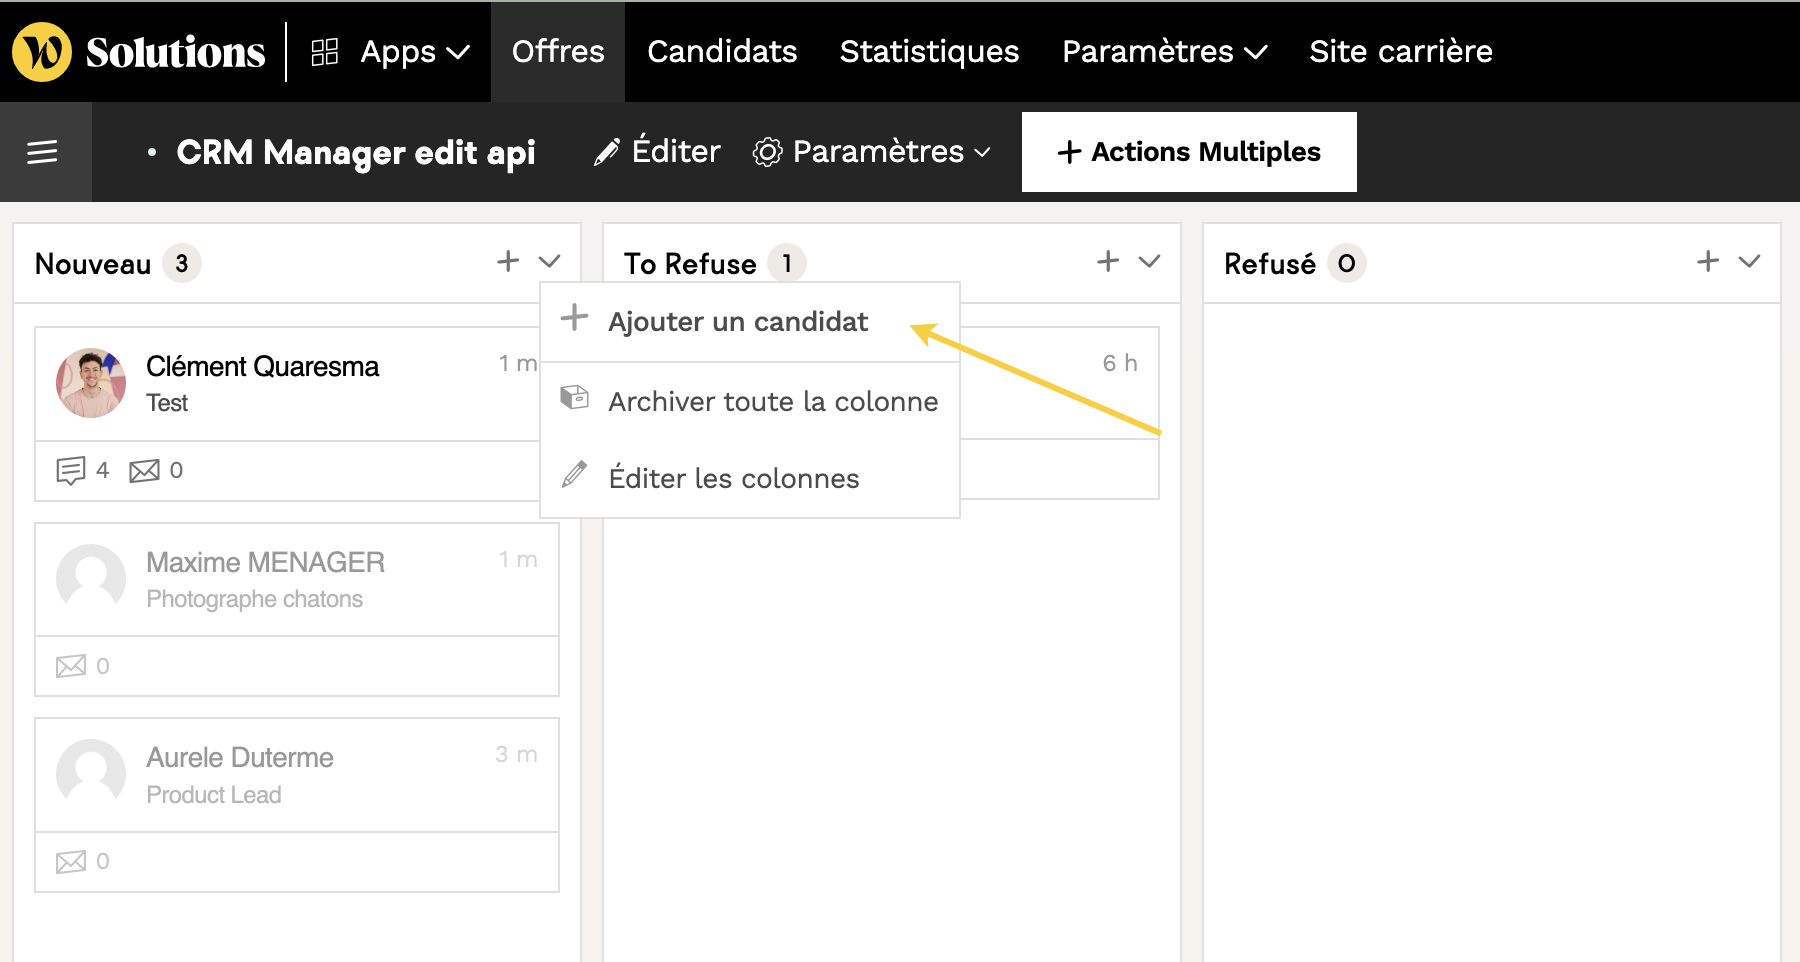This screenshot has height=962, width=1800.
Task: Click plus icon in Nouveau column header
Action: coord(508,262)
